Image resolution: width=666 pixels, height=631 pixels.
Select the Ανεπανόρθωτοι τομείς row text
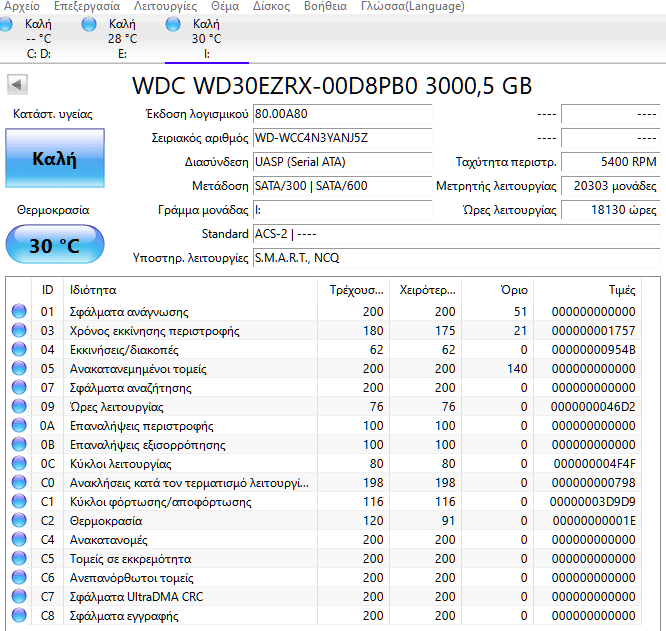pos(131,578)
